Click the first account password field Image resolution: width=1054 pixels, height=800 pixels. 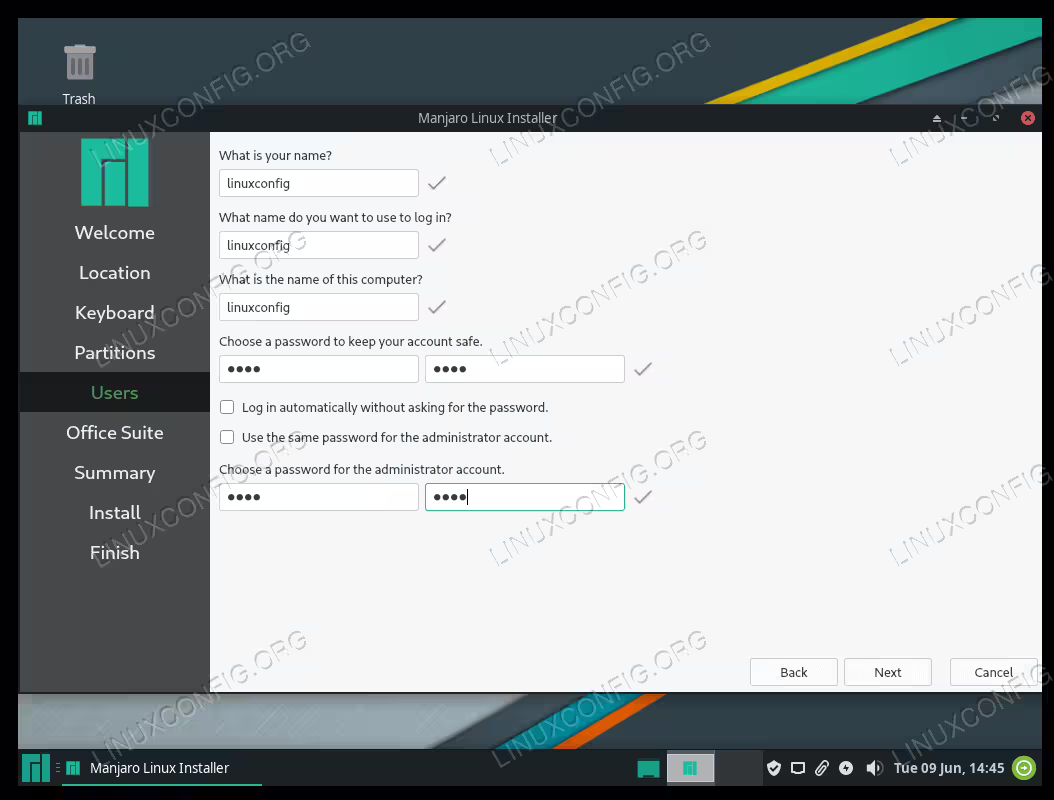click(x=319, y=369)
